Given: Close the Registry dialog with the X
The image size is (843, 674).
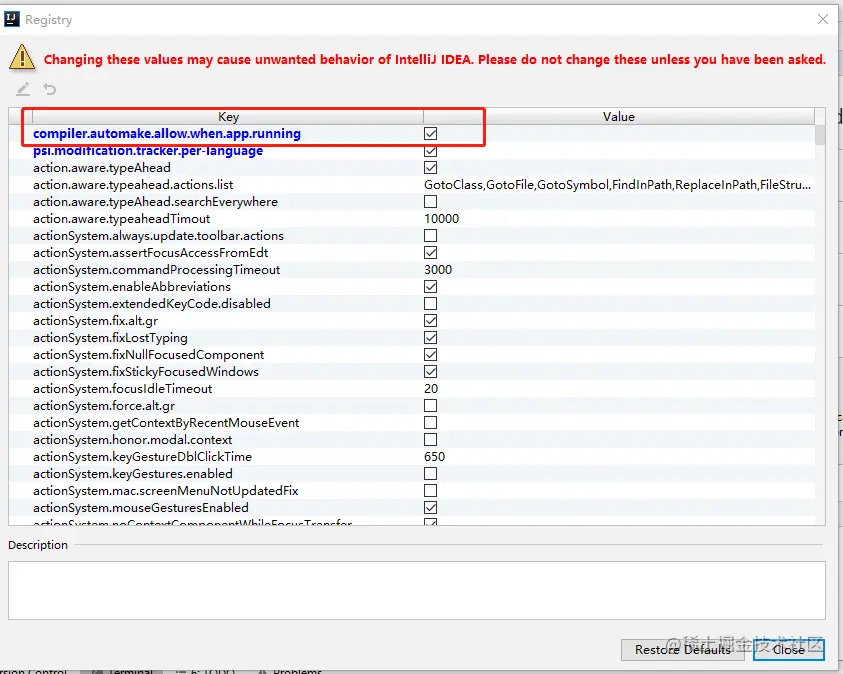Looking at the screenshot, I should (x=823, y=19).
